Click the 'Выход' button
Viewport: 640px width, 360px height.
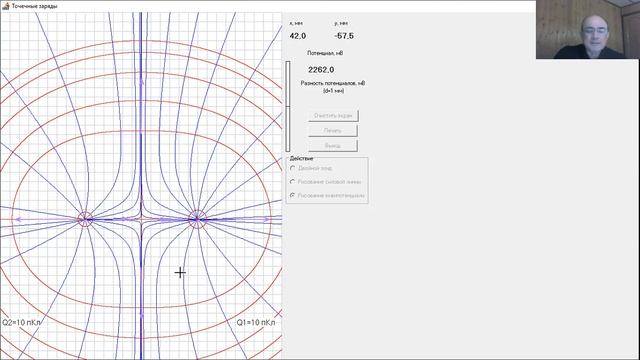(333, 145)
